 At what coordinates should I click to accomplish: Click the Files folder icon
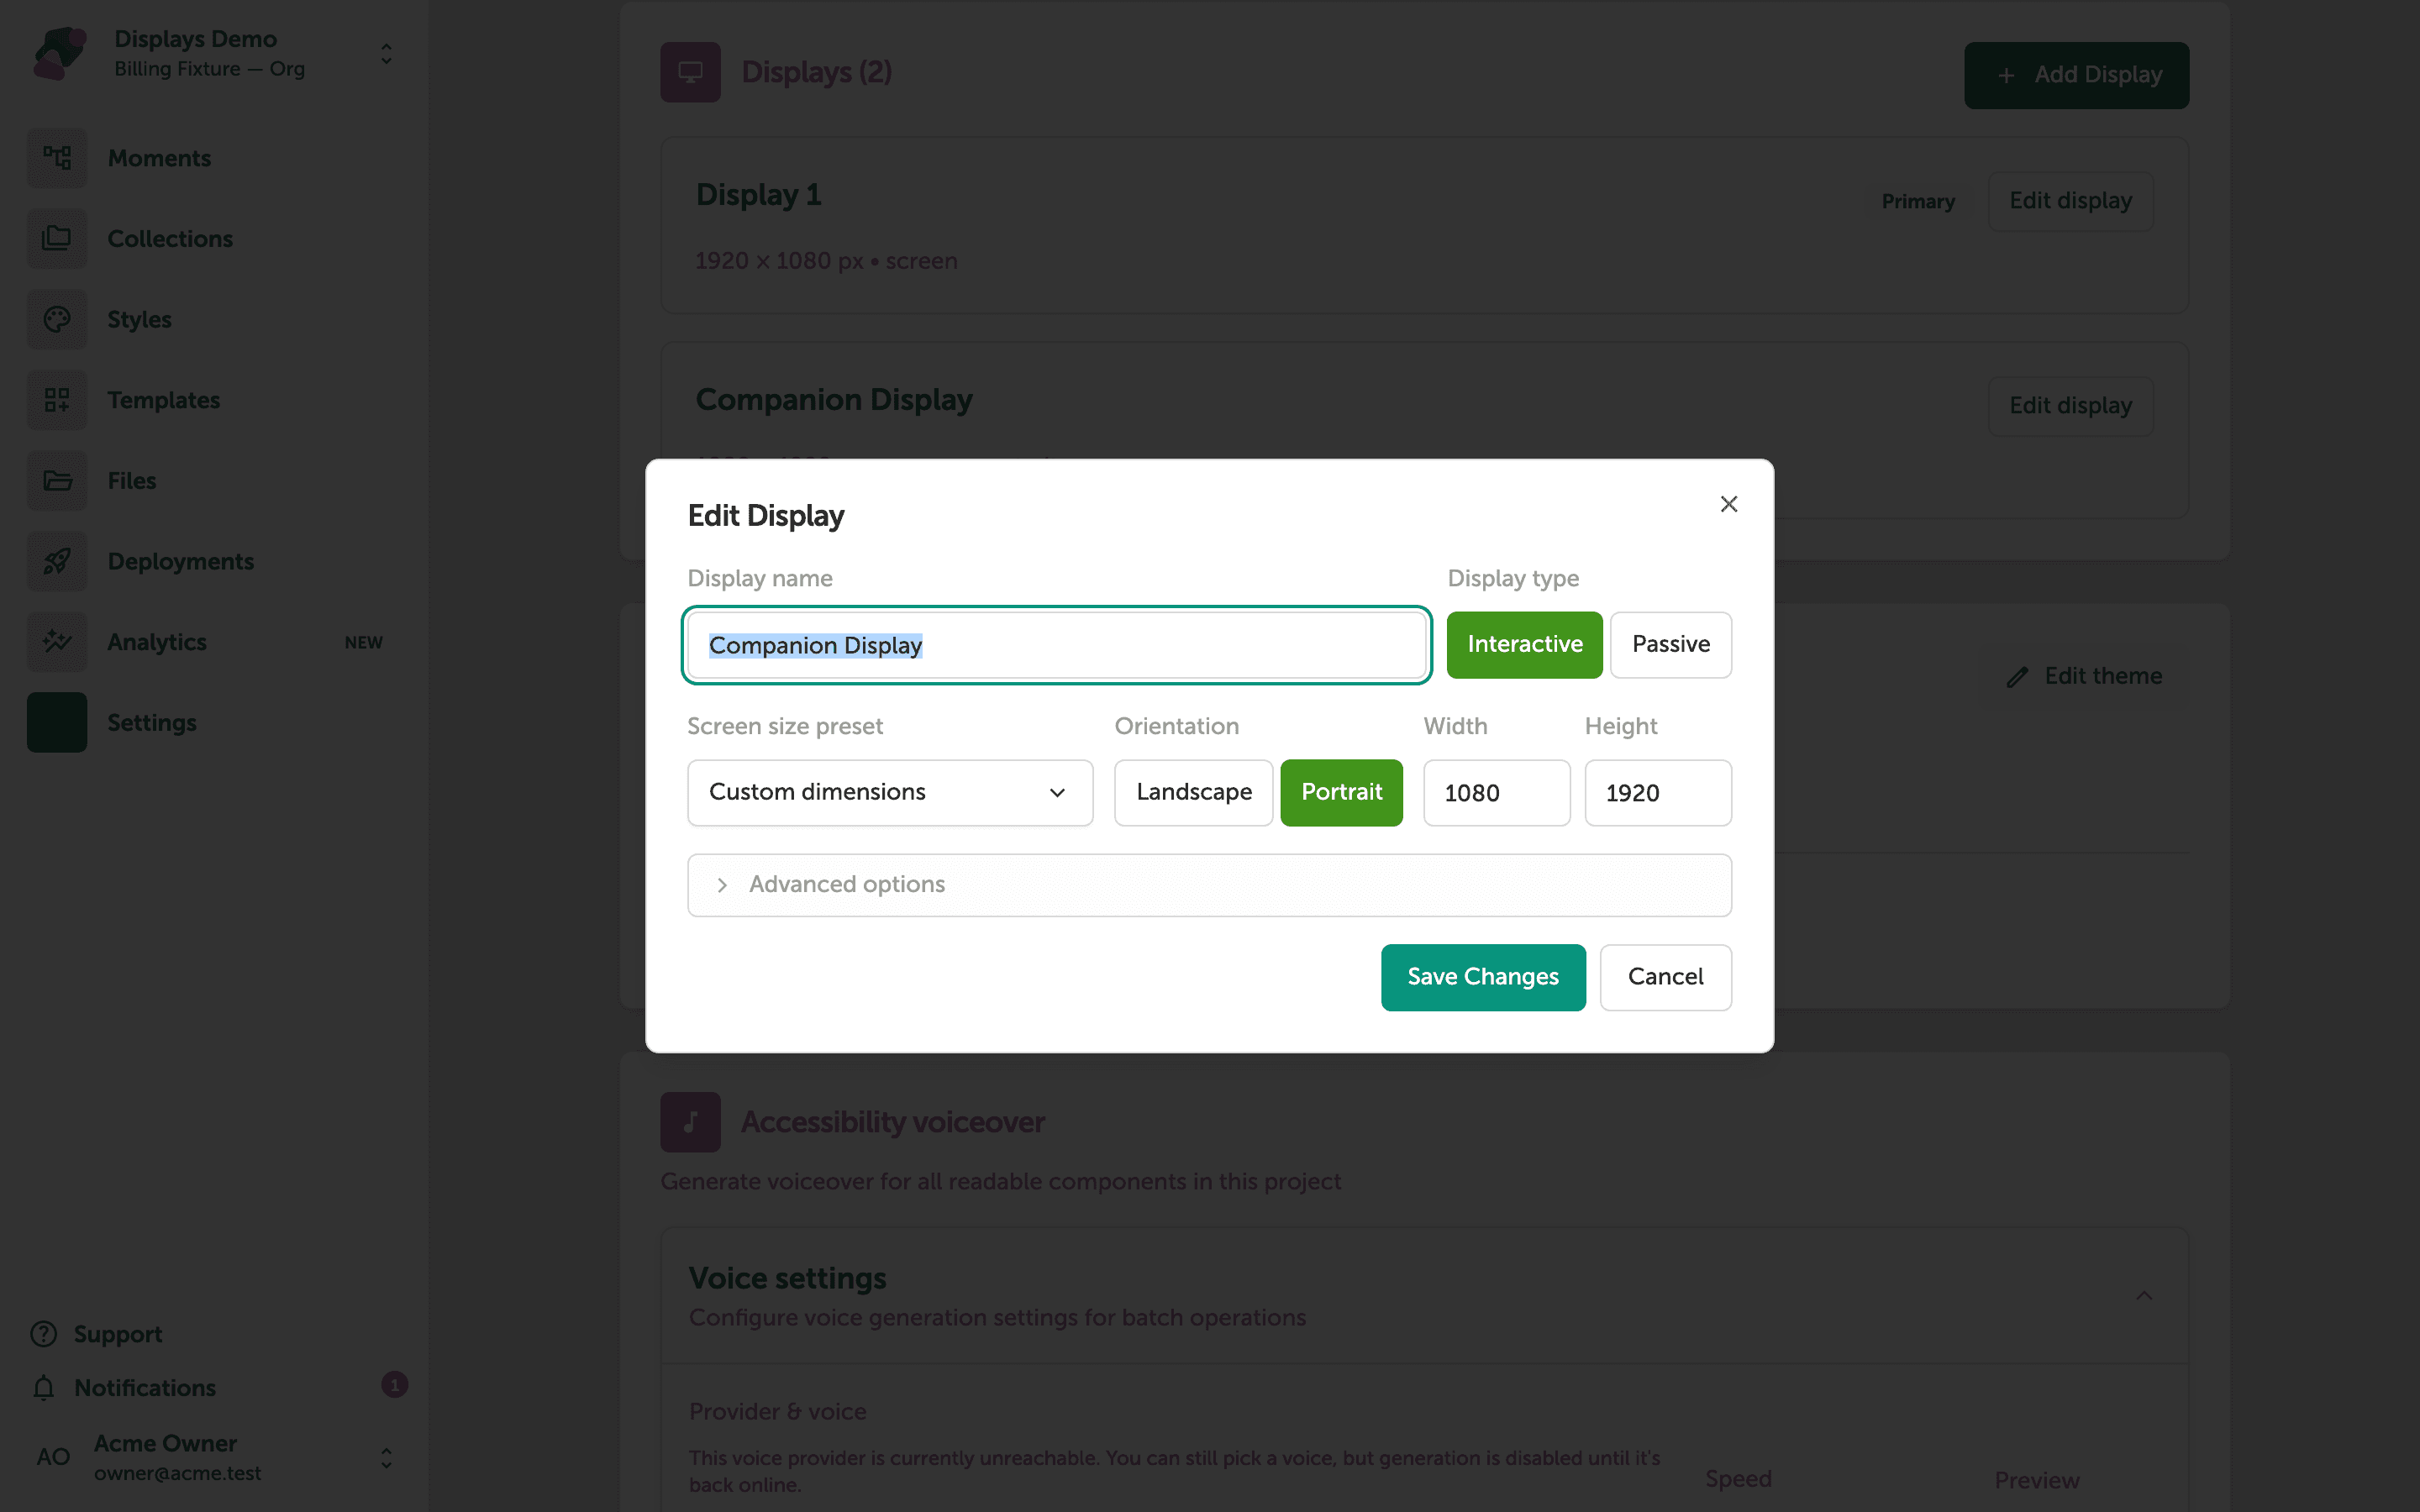tap(57, 481)
